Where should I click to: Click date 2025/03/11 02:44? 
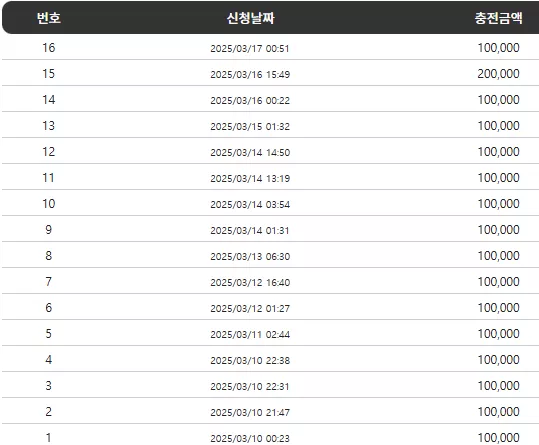coord(250,334)
